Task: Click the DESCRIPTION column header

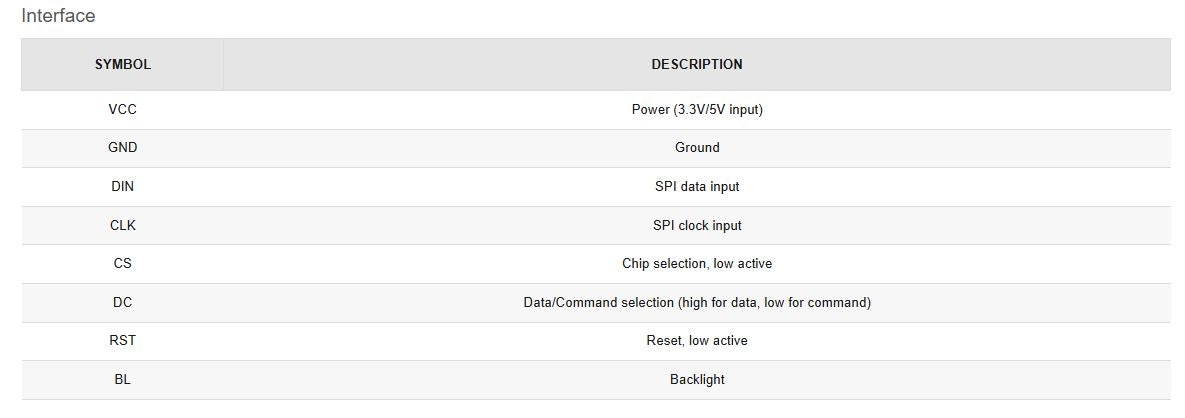Action: [697, 64]
